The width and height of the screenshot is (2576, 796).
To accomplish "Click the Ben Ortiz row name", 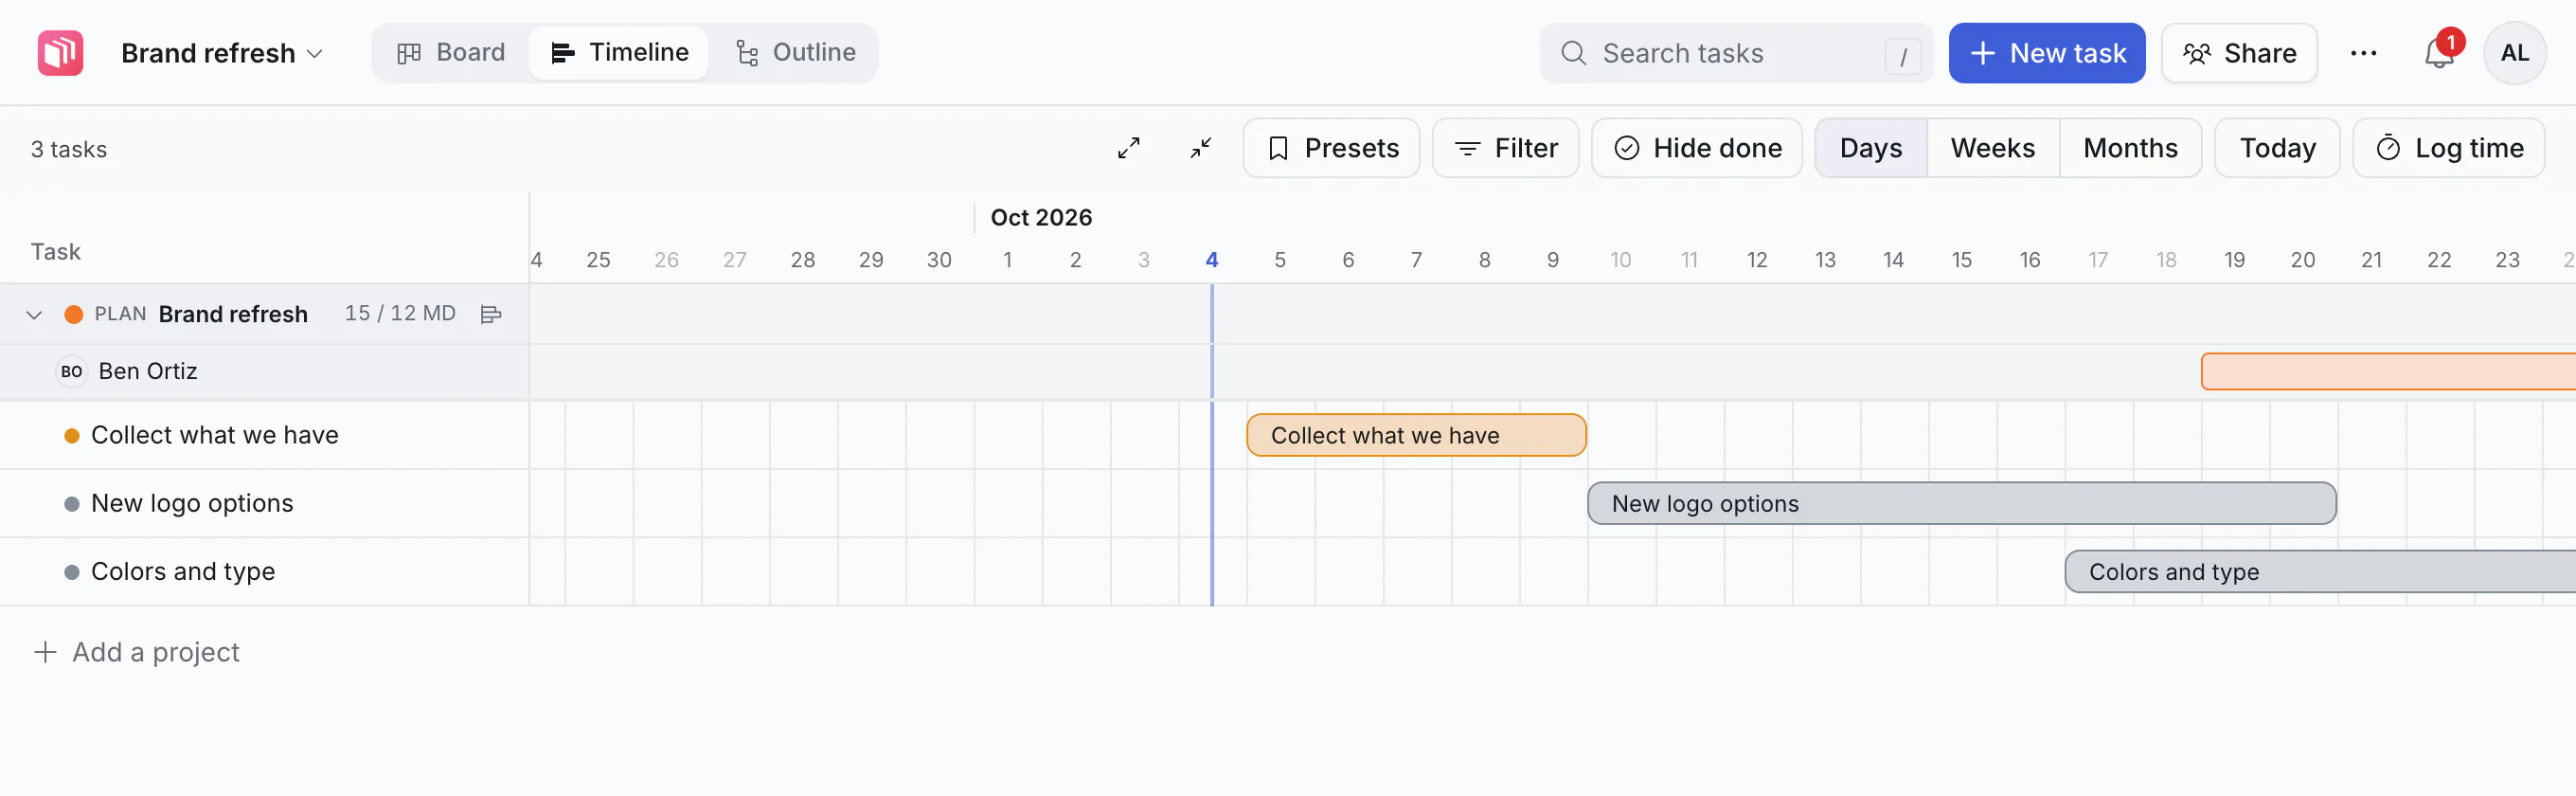I will pyautogui.click(x=148, y=372).
